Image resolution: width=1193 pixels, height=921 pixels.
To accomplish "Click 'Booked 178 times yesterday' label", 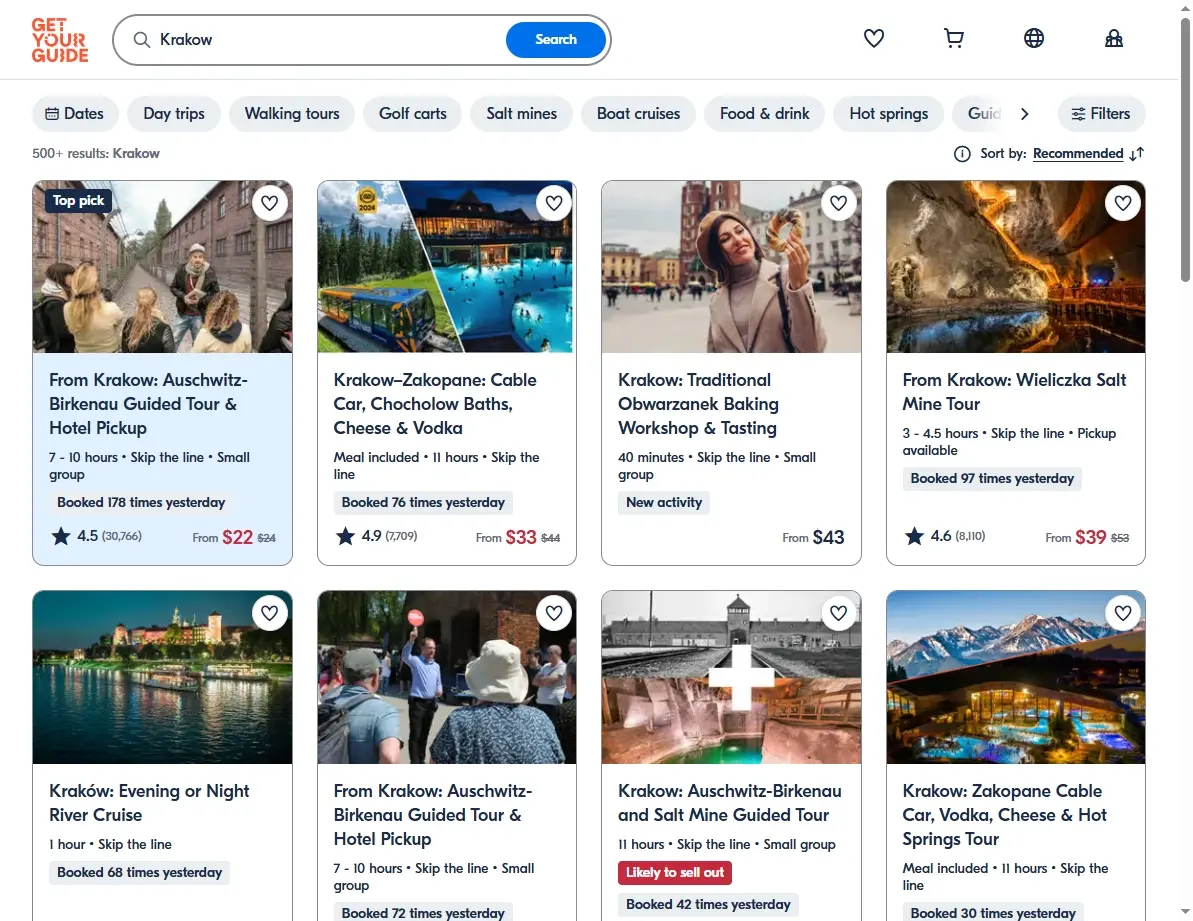I will click(141, 503).
